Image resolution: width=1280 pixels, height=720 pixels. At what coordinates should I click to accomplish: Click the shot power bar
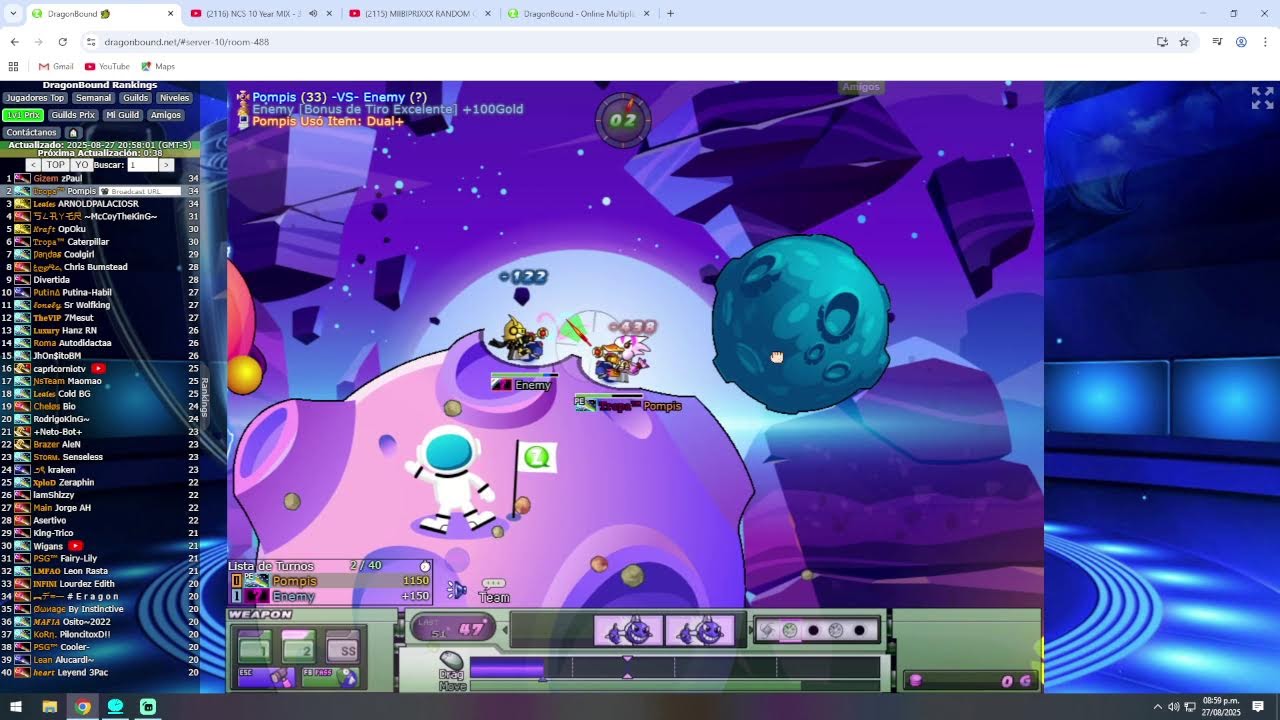675,667
